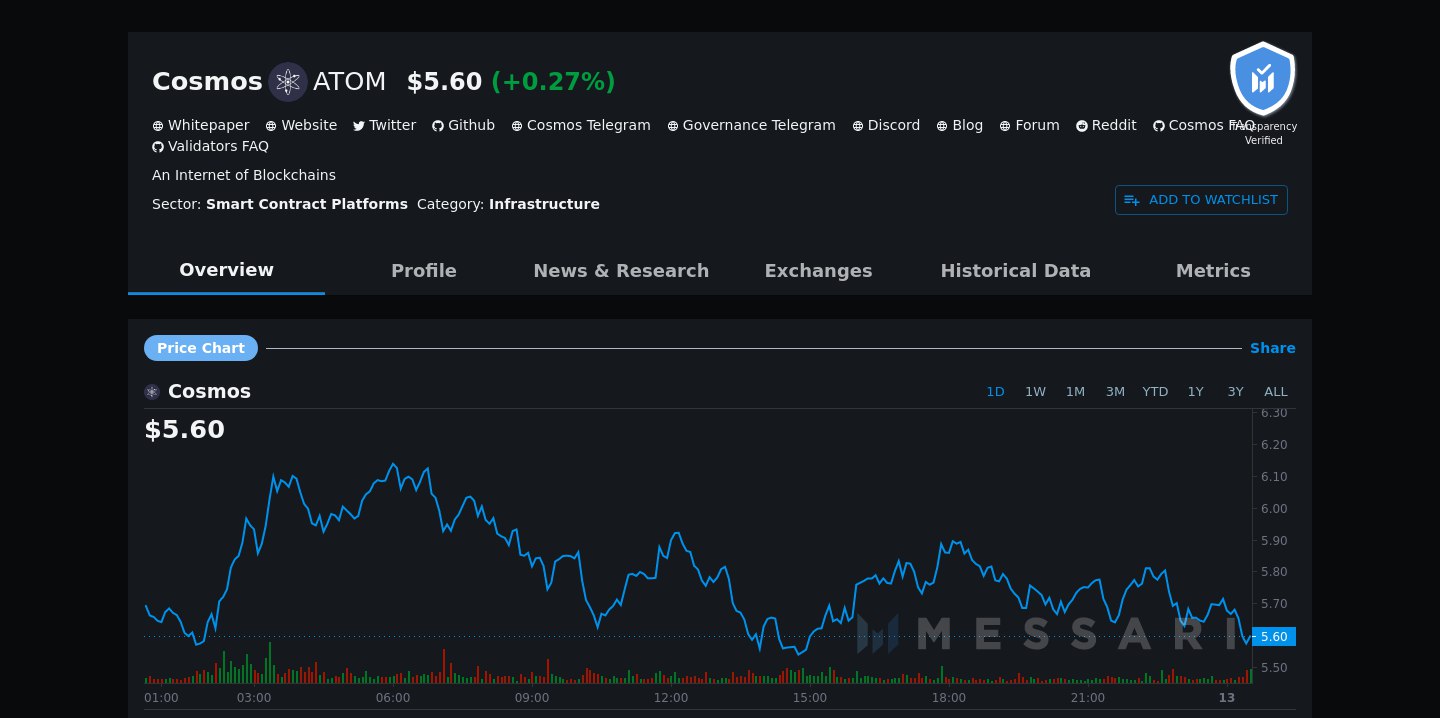Click the globe icon beside Blog
The image size is (1440, 718).
click(942, 126)
